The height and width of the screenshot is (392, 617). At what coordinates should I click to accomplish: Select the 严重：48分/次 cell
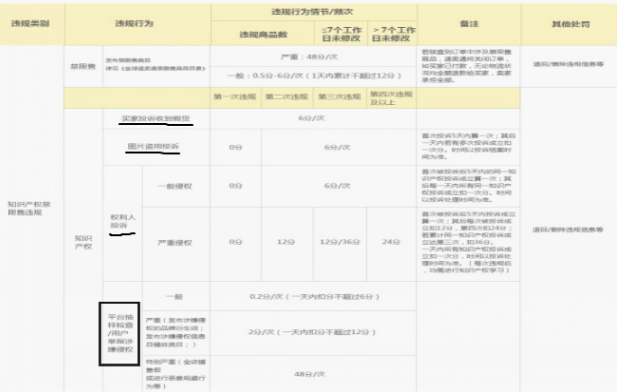coord(309,57)
